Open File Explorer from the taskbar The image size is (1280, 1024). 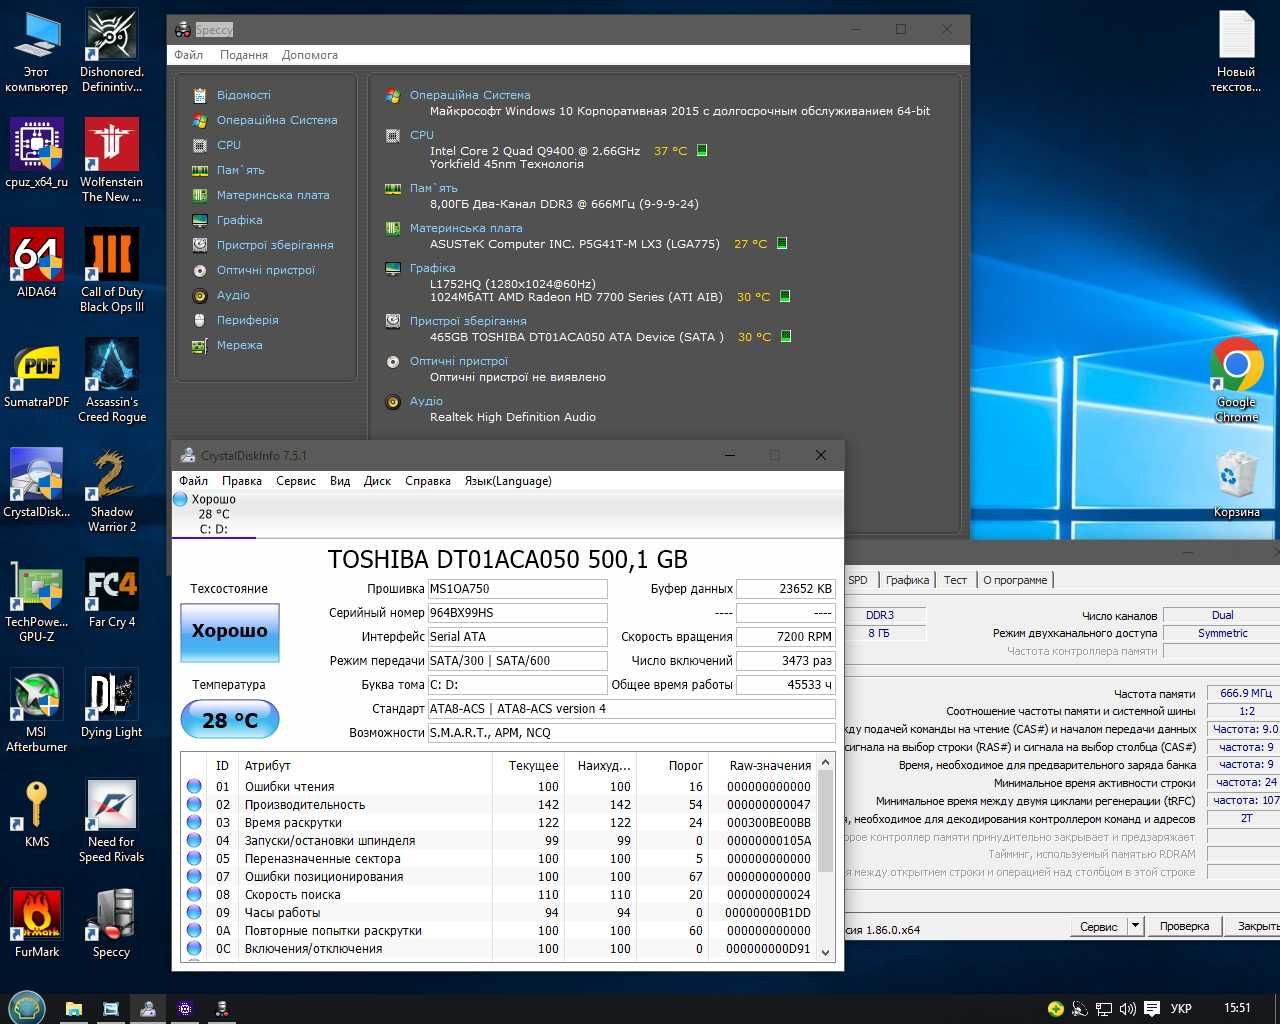tap(74, 1009)
